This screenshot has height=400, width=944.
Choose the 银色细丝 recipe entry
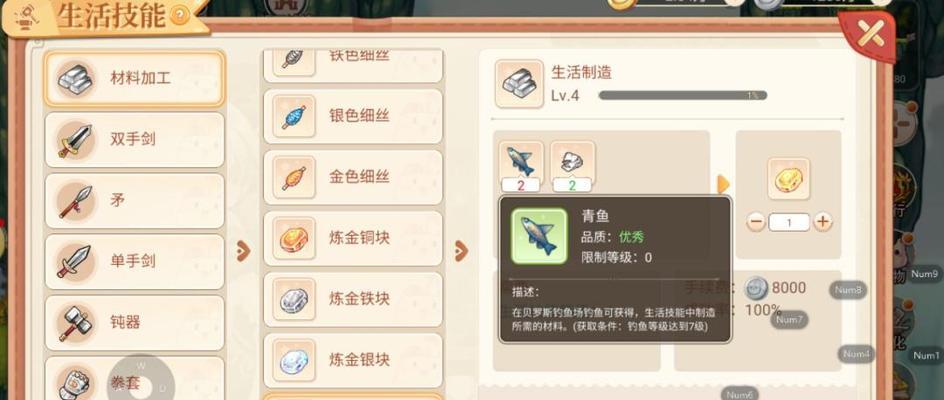(353, 116)
